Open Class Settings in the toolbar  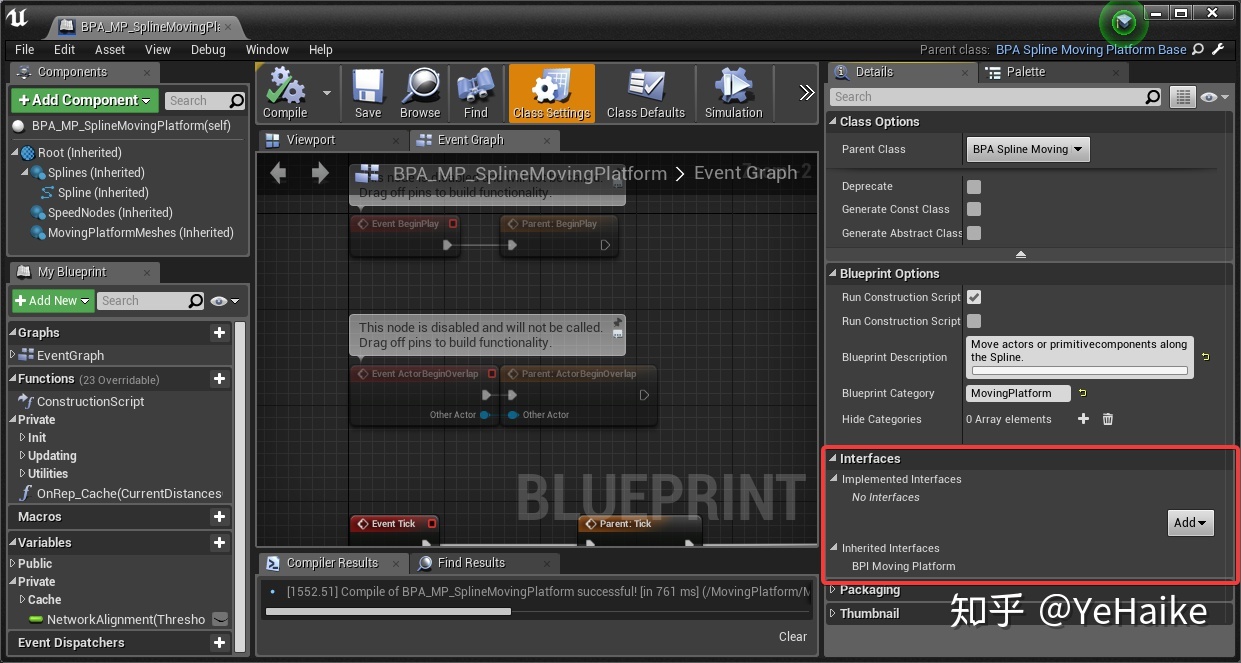[552, 93]
